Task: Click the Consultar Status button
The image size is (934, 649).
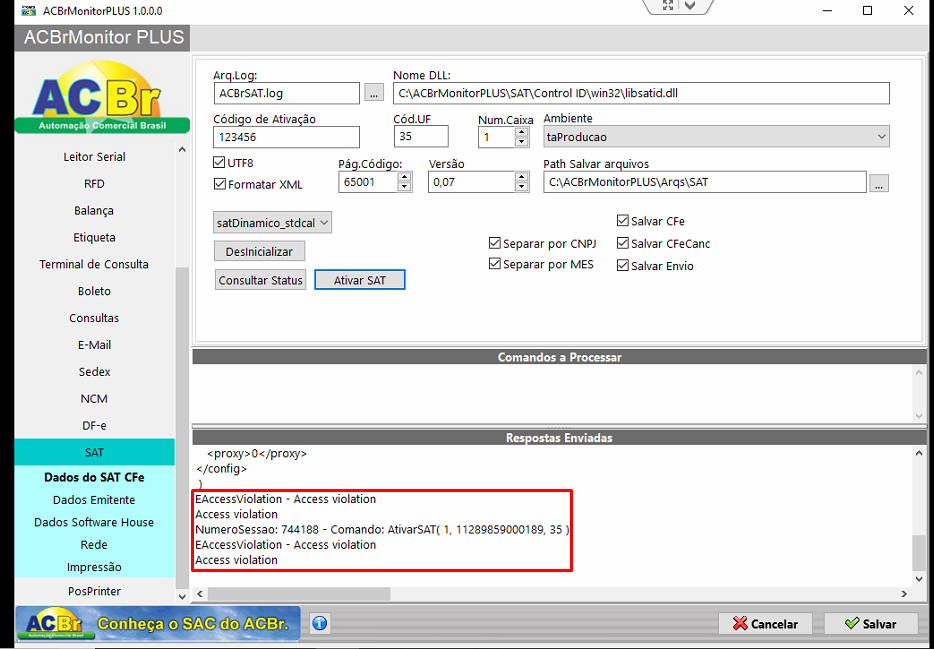Action: click(260, 280)
